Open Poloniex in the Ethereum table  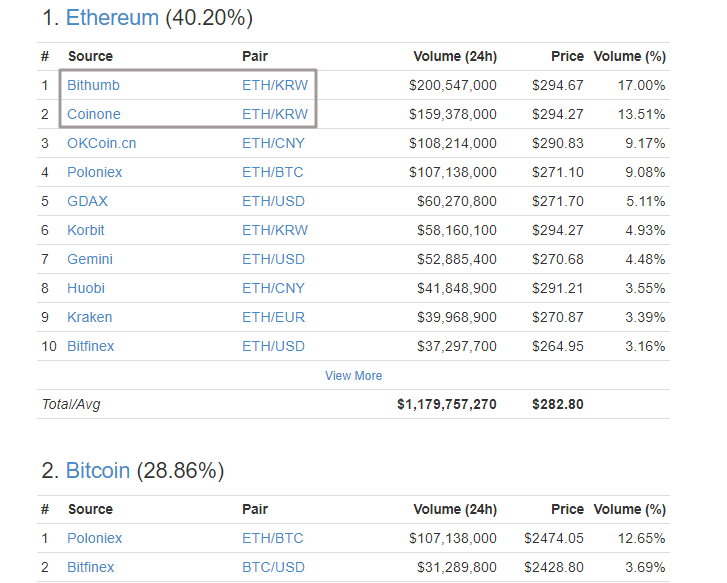point(95,172)
